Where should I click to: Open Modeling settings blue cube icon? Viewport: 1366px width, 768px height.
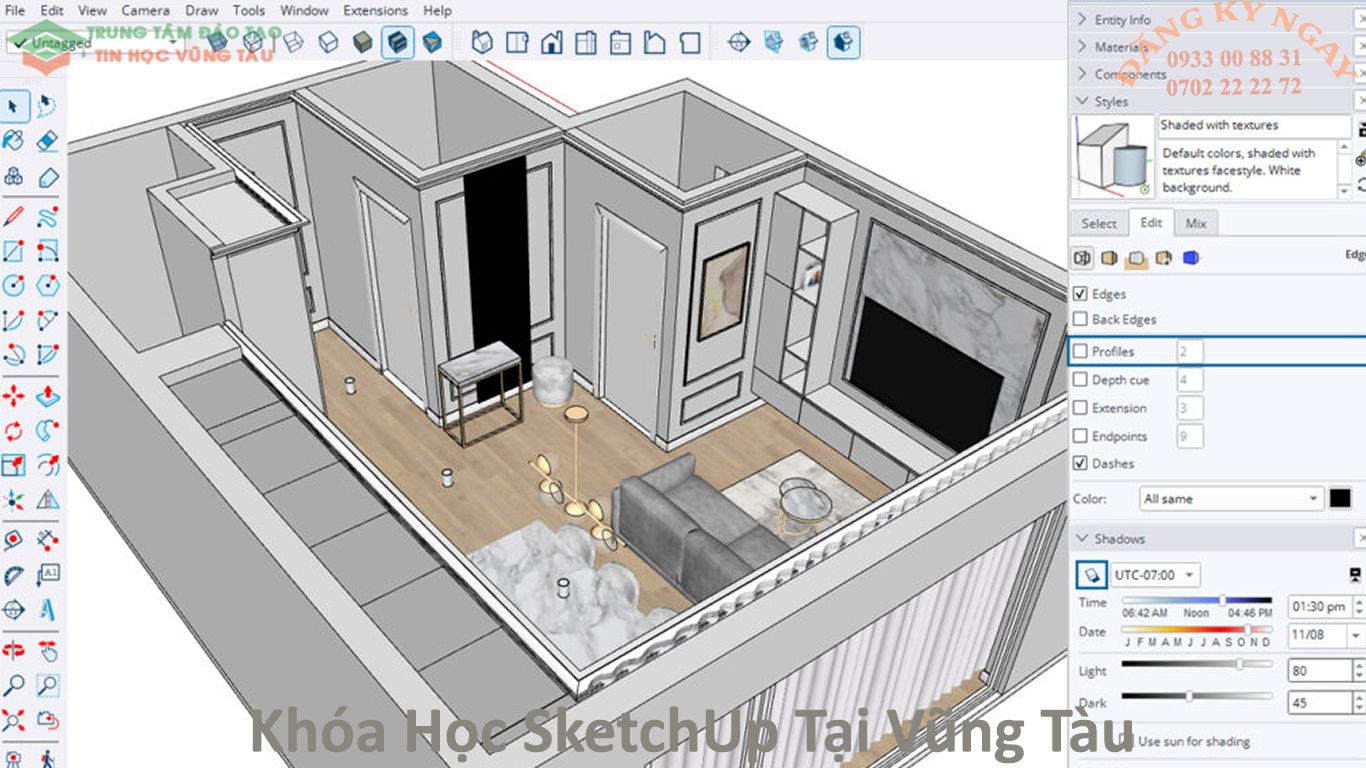tap(1190, 258)
